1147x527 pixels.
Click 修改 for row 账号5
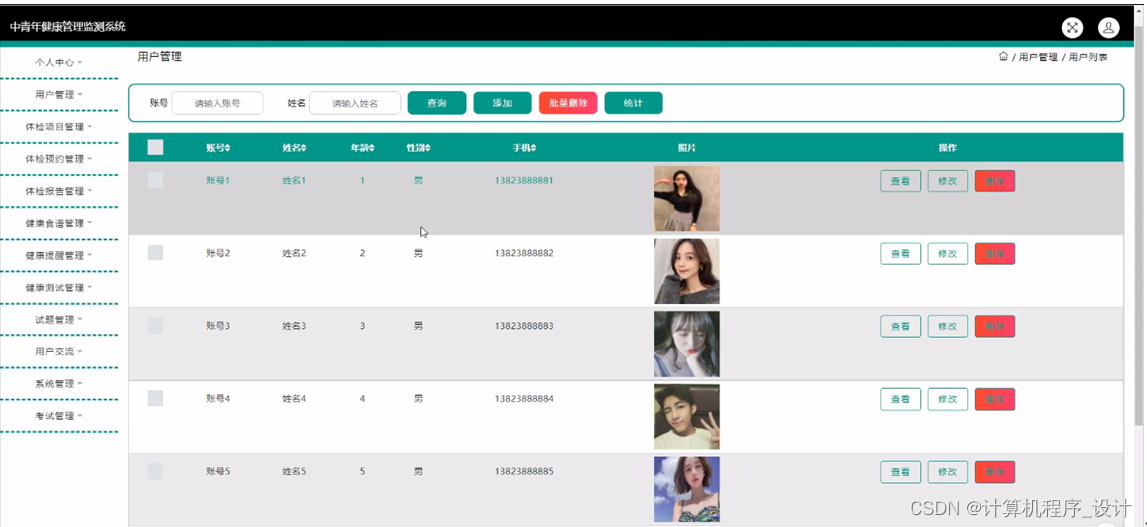947,472
